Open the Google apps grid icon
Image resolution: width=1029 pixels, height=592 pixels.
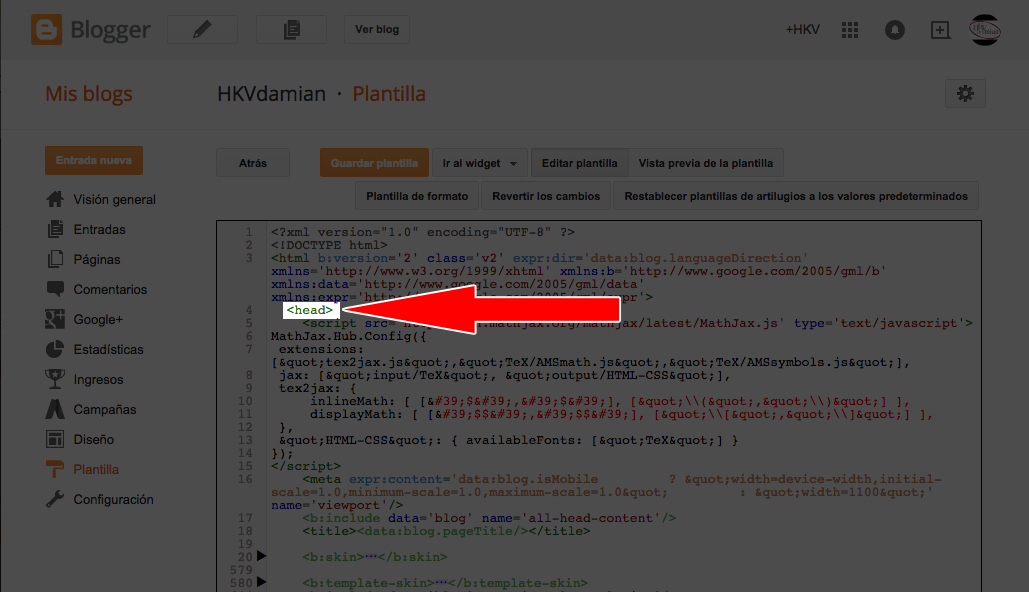pyautogui.click(x=850, y=30)
